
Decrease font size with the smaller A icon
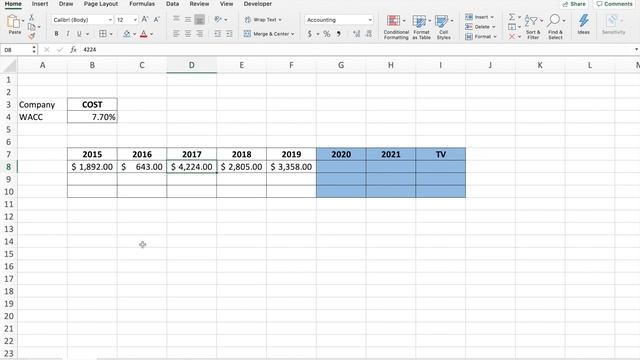156,20
